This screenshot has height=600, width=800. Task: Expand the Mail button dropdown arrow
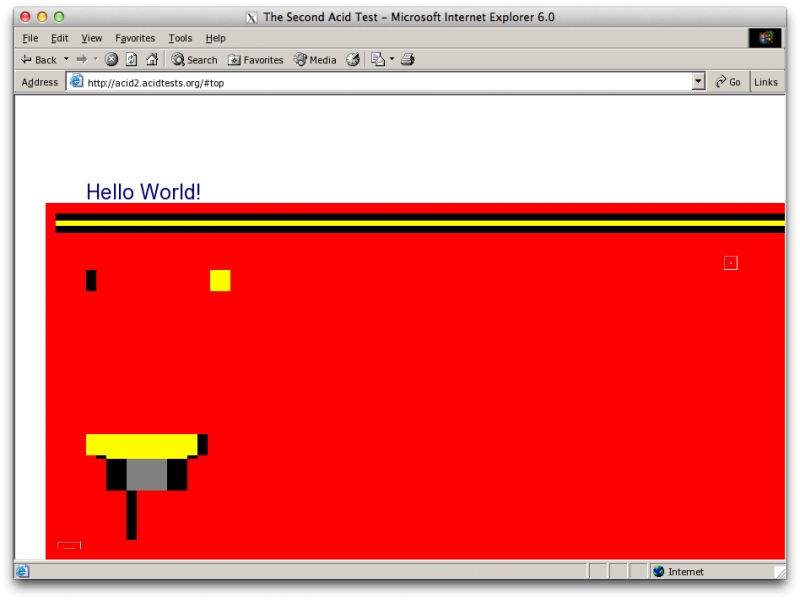[x=392, y=60]
